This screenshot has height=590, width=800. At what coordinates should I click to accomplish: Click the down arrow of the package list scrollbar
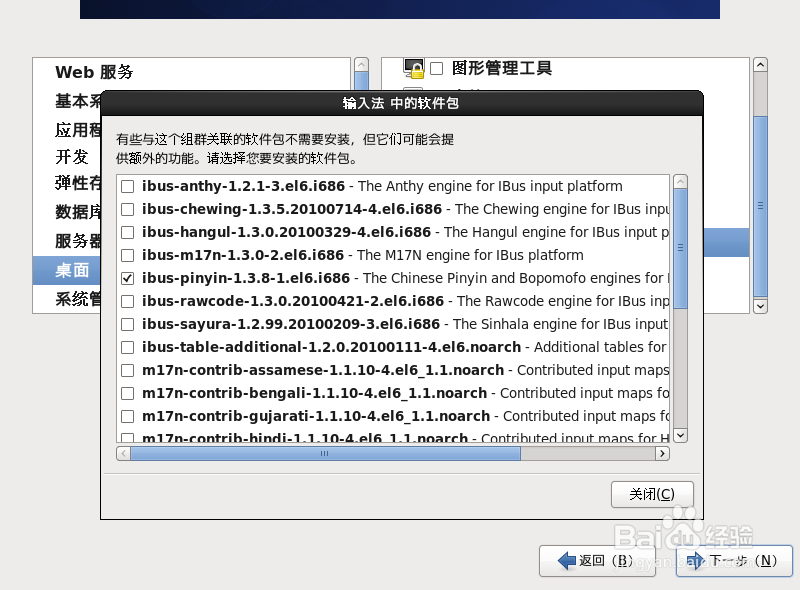[681, 435]
